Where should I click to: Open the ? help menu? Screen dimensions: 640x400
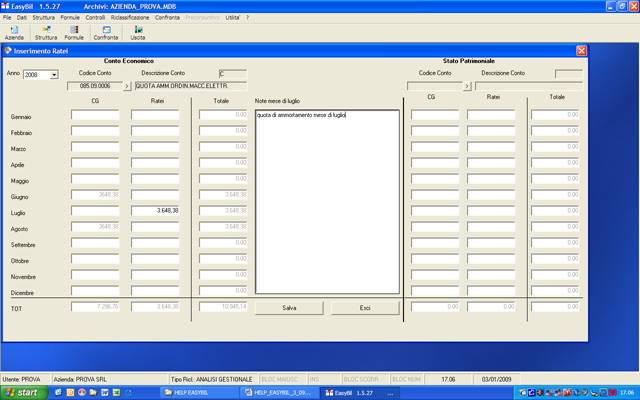click(x=247, y=18)
